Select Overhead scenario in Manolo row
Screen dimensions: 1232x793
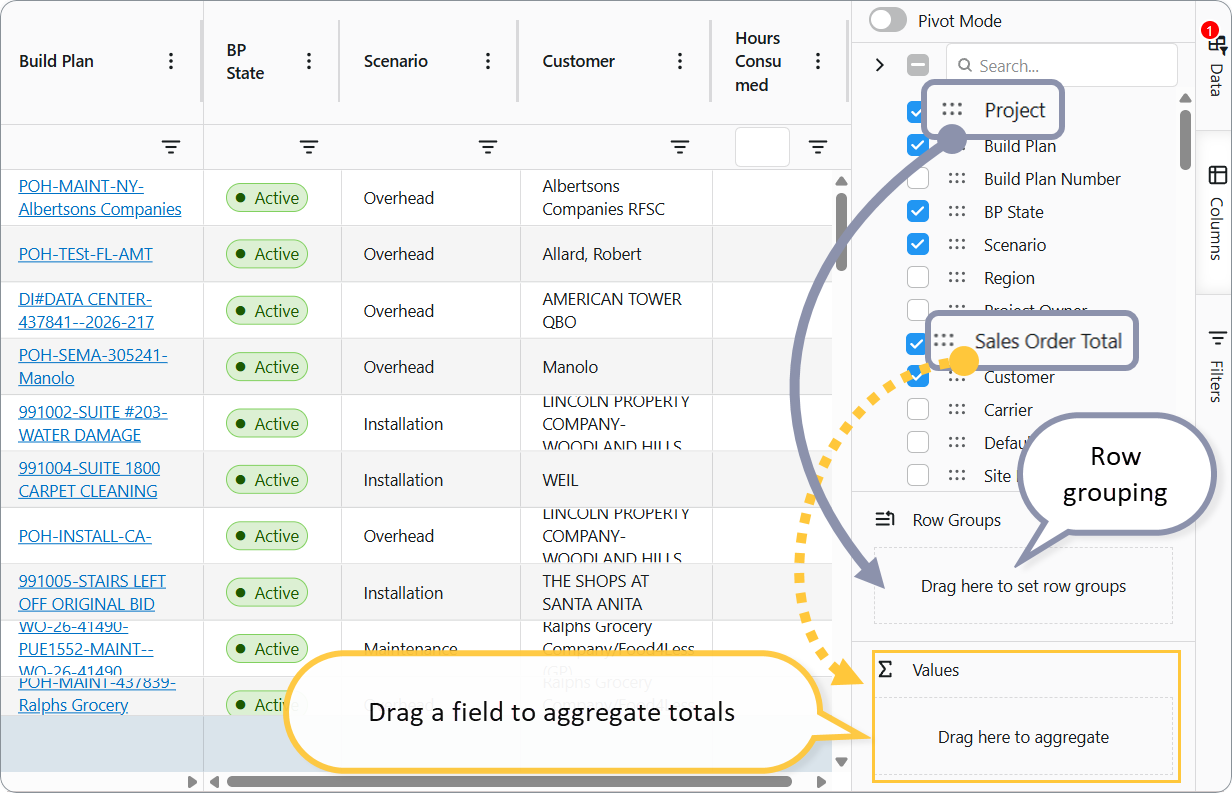click(x=431, y=367)
